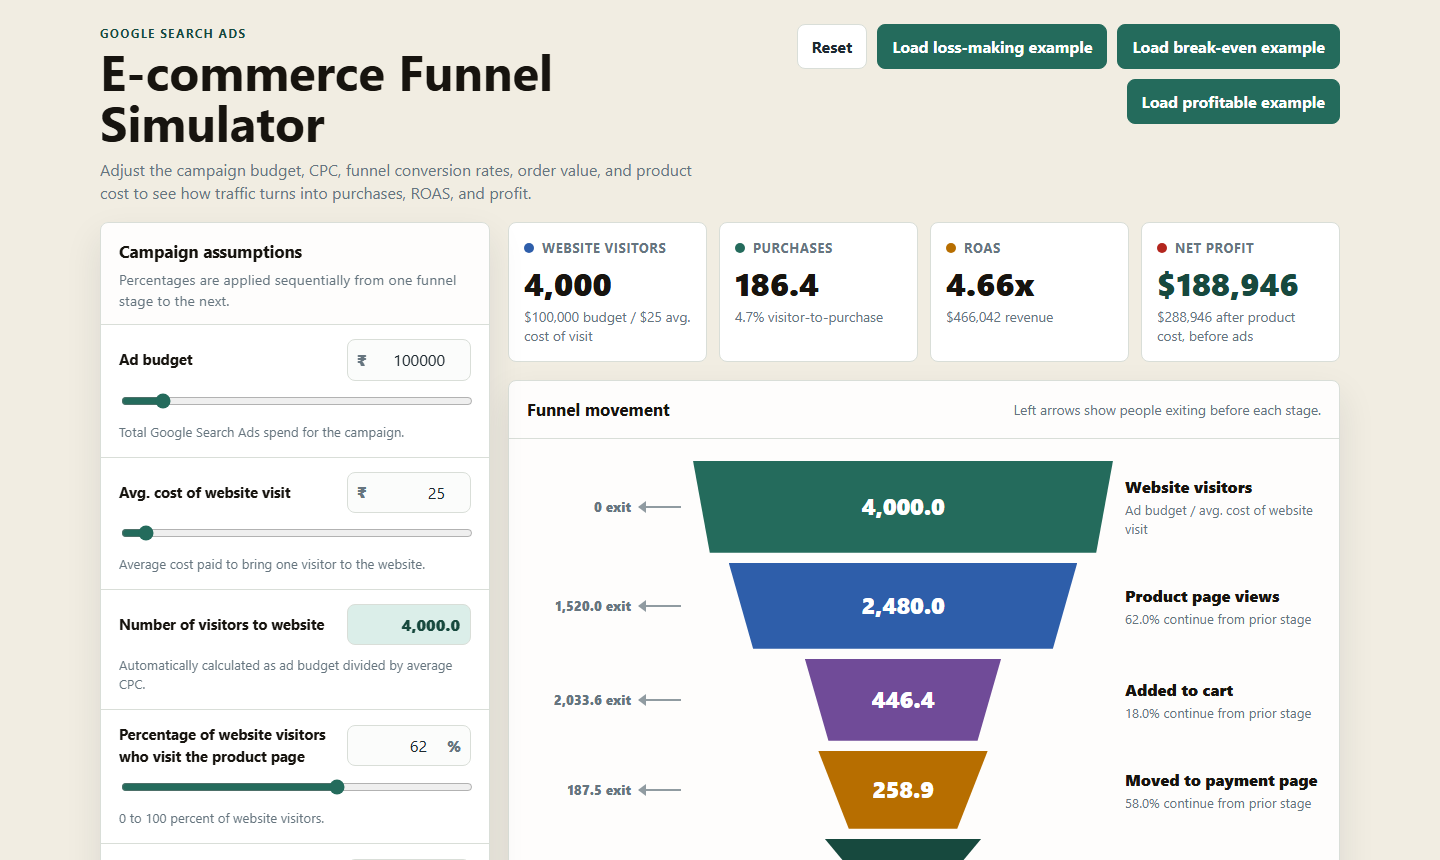Click the arrow next to '1,520.0 exit'
Image resolution: width=1440 pixels, height=860 pixels.
tap(660, 606)
